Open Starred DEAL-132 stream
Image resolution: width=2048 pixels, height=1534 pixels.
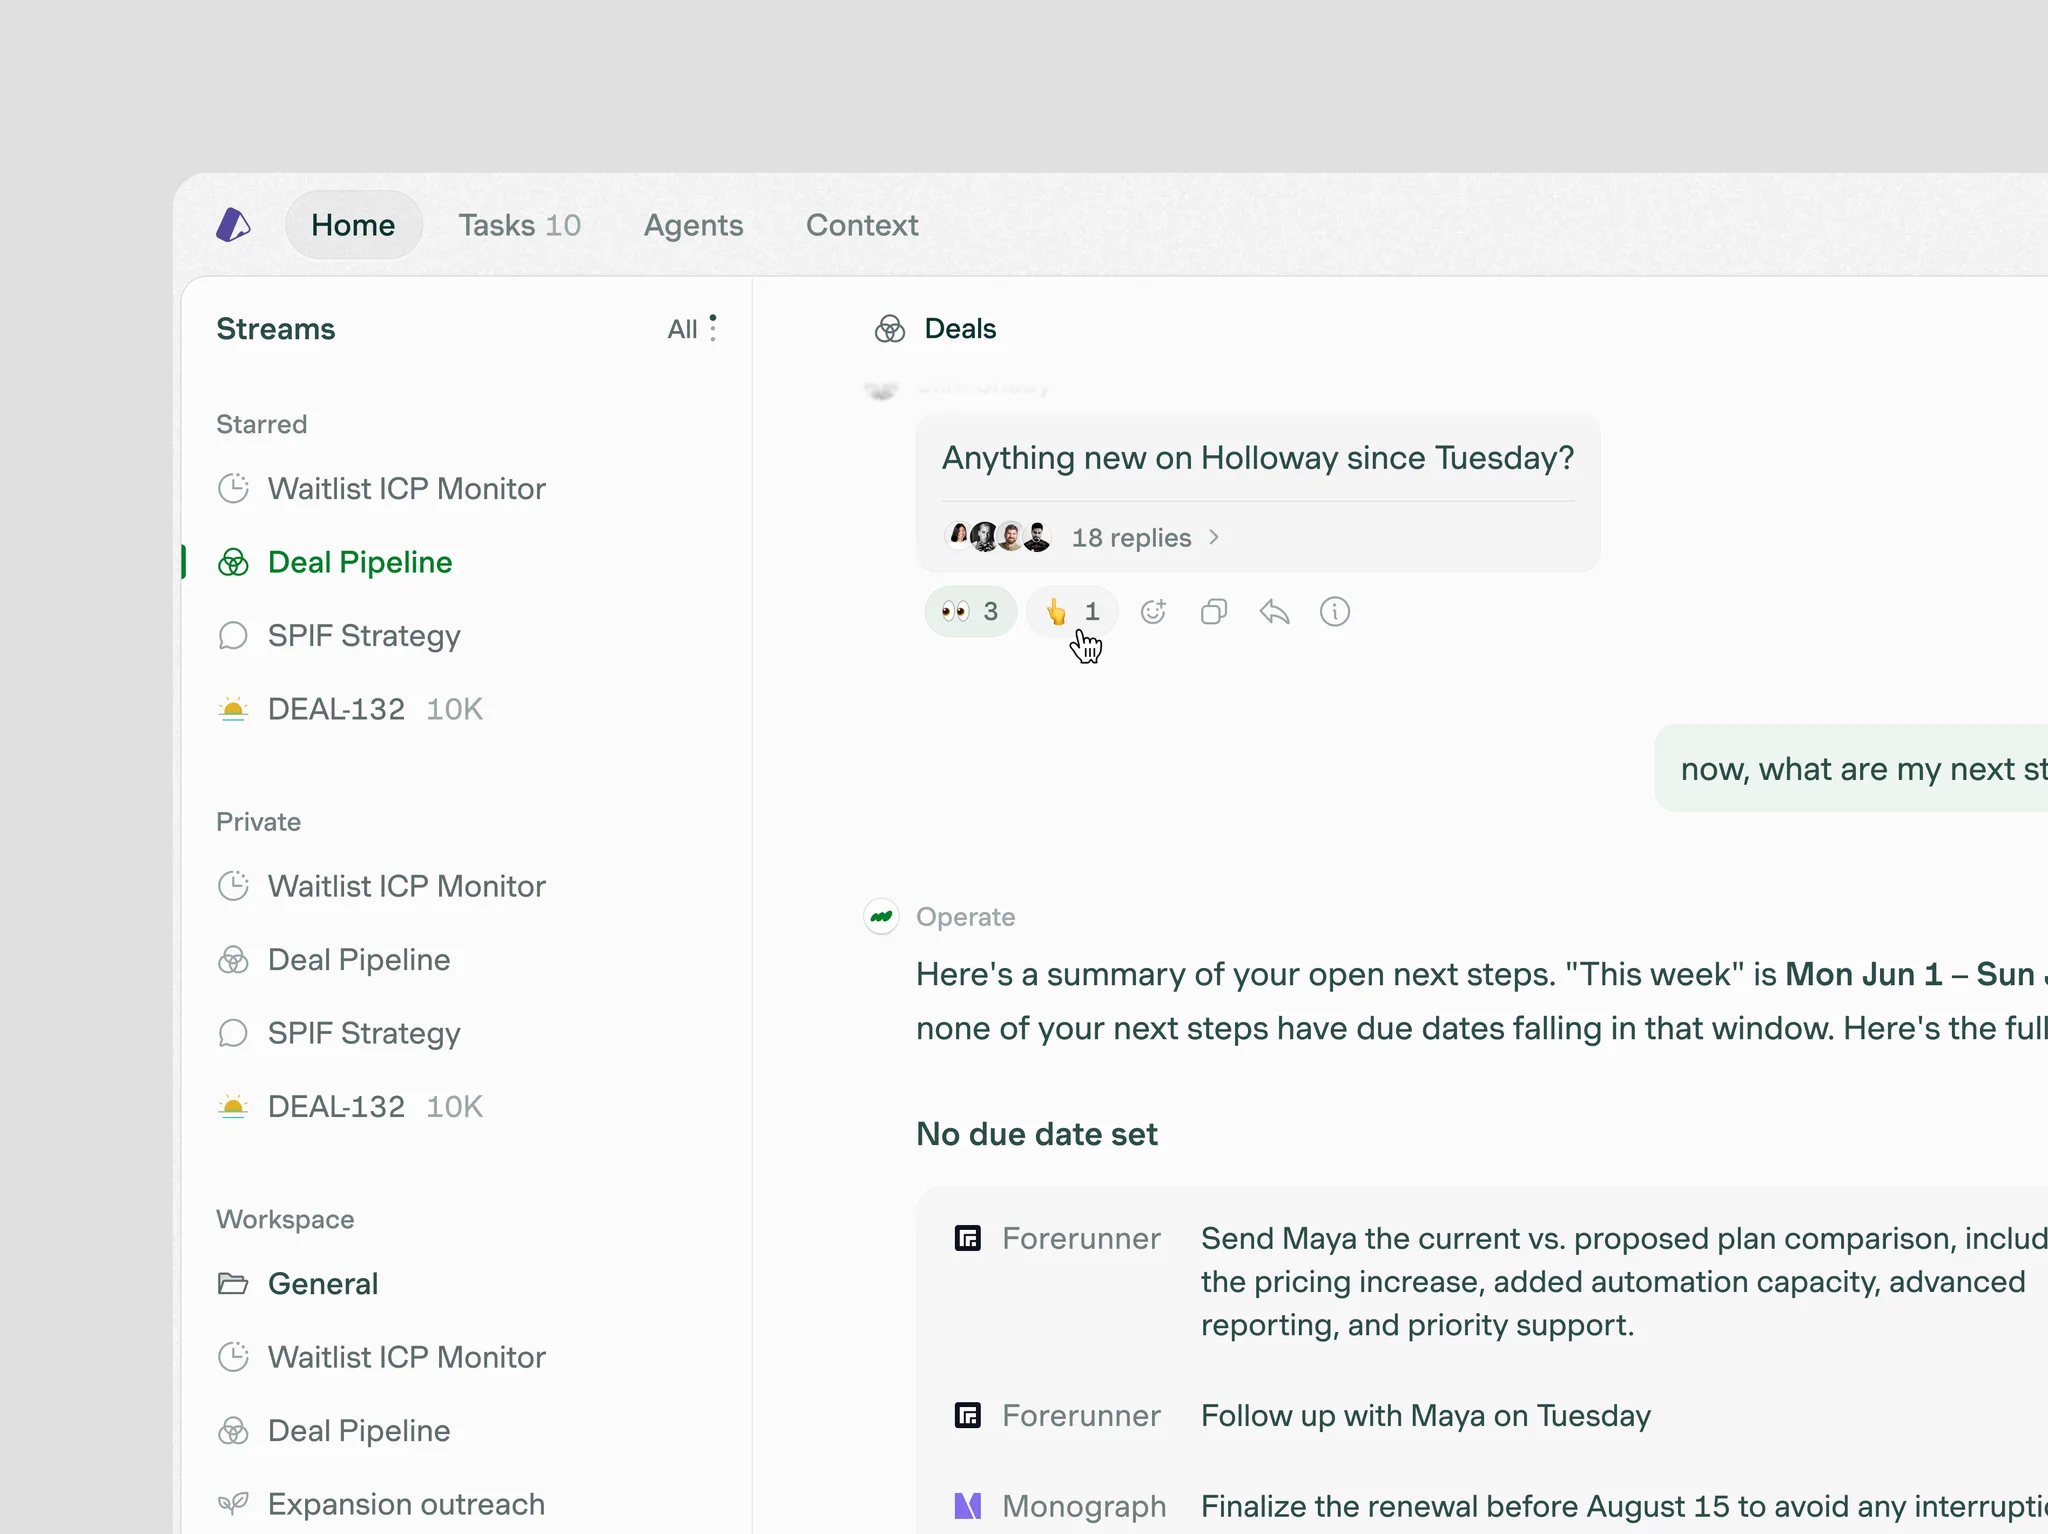click(350, 709)
